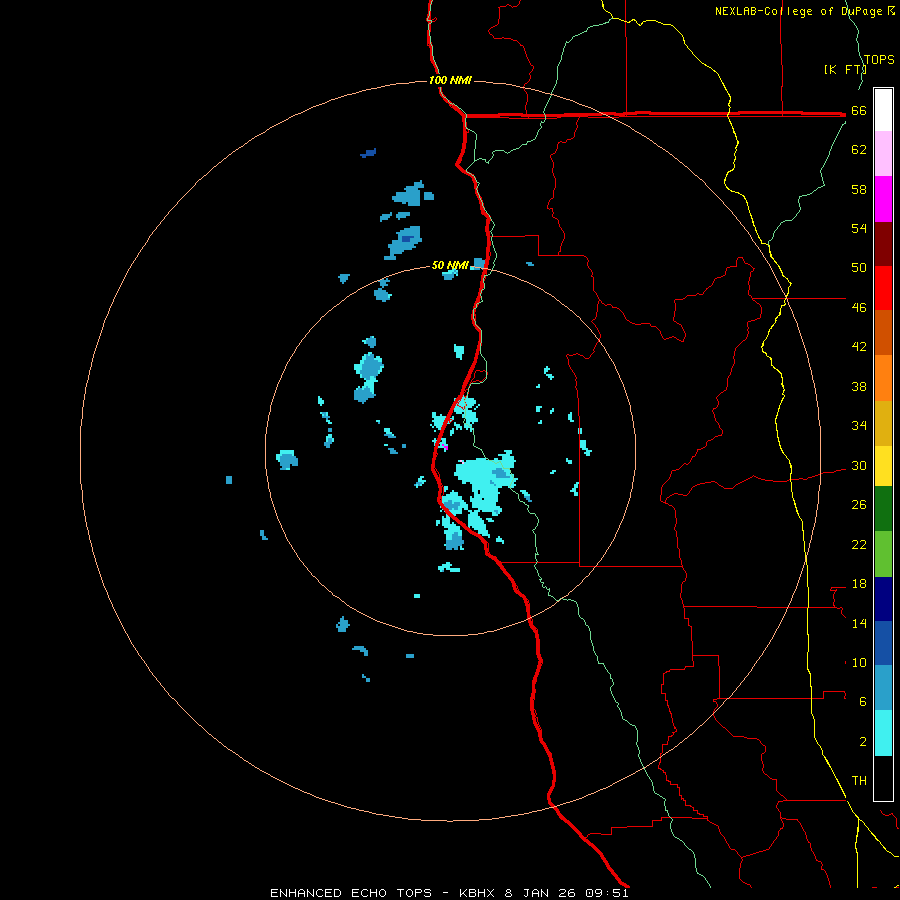Click the light blue 10 kft legend swatch
Image resolution: width=900 pixels, height=900 pixels.
pos(883,688)
